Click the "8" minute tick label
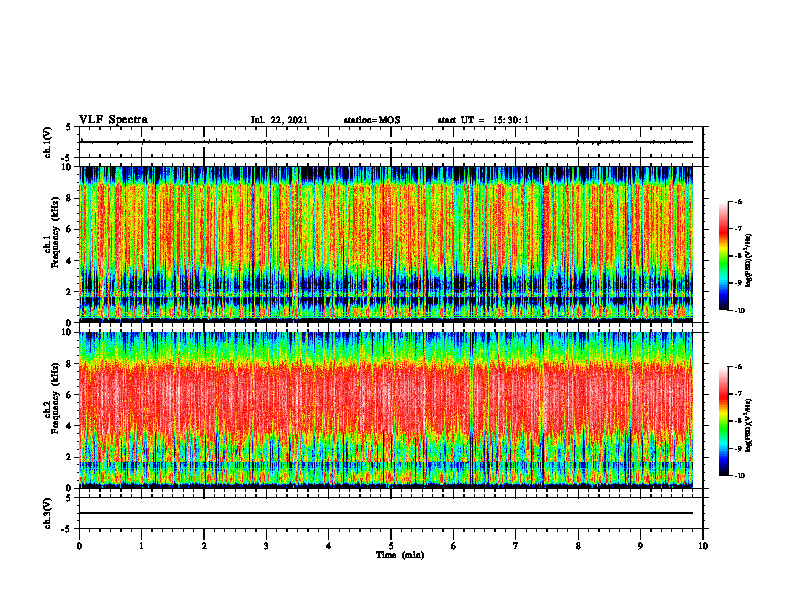This screenshot has width=792, height=612. click(x=578, y=546)
